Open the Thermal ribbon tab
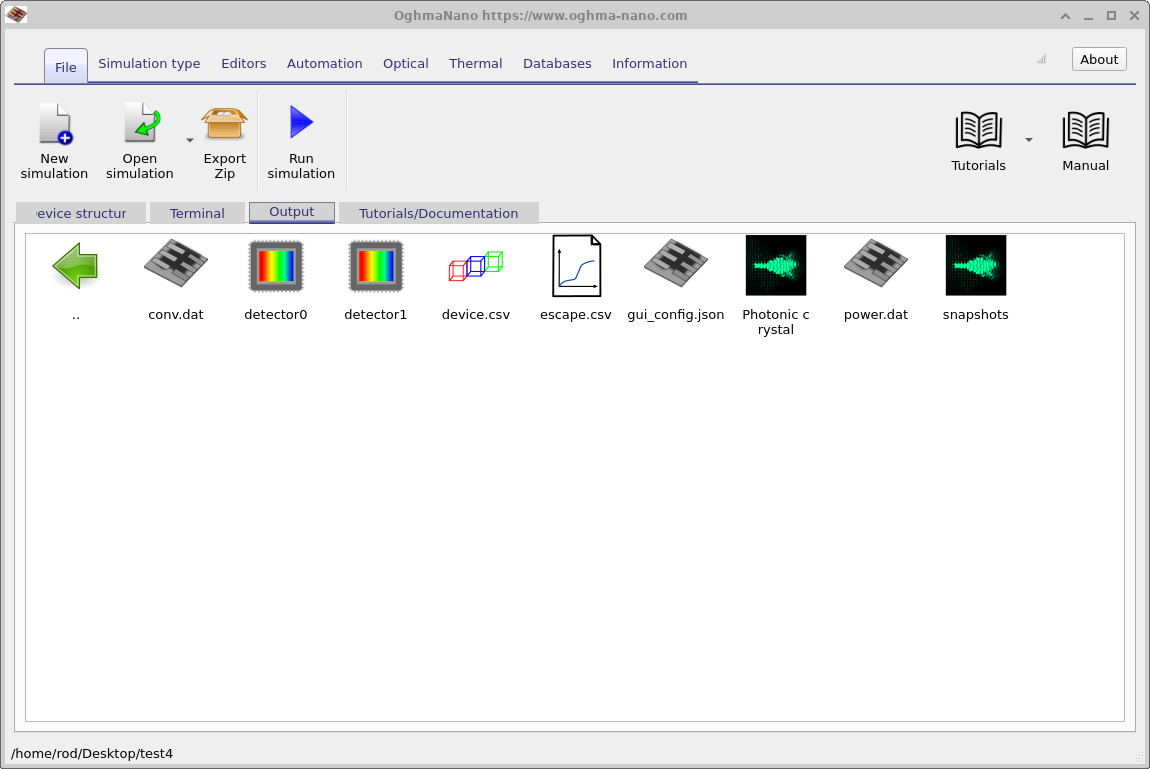1150x769 pixels. 475,64
